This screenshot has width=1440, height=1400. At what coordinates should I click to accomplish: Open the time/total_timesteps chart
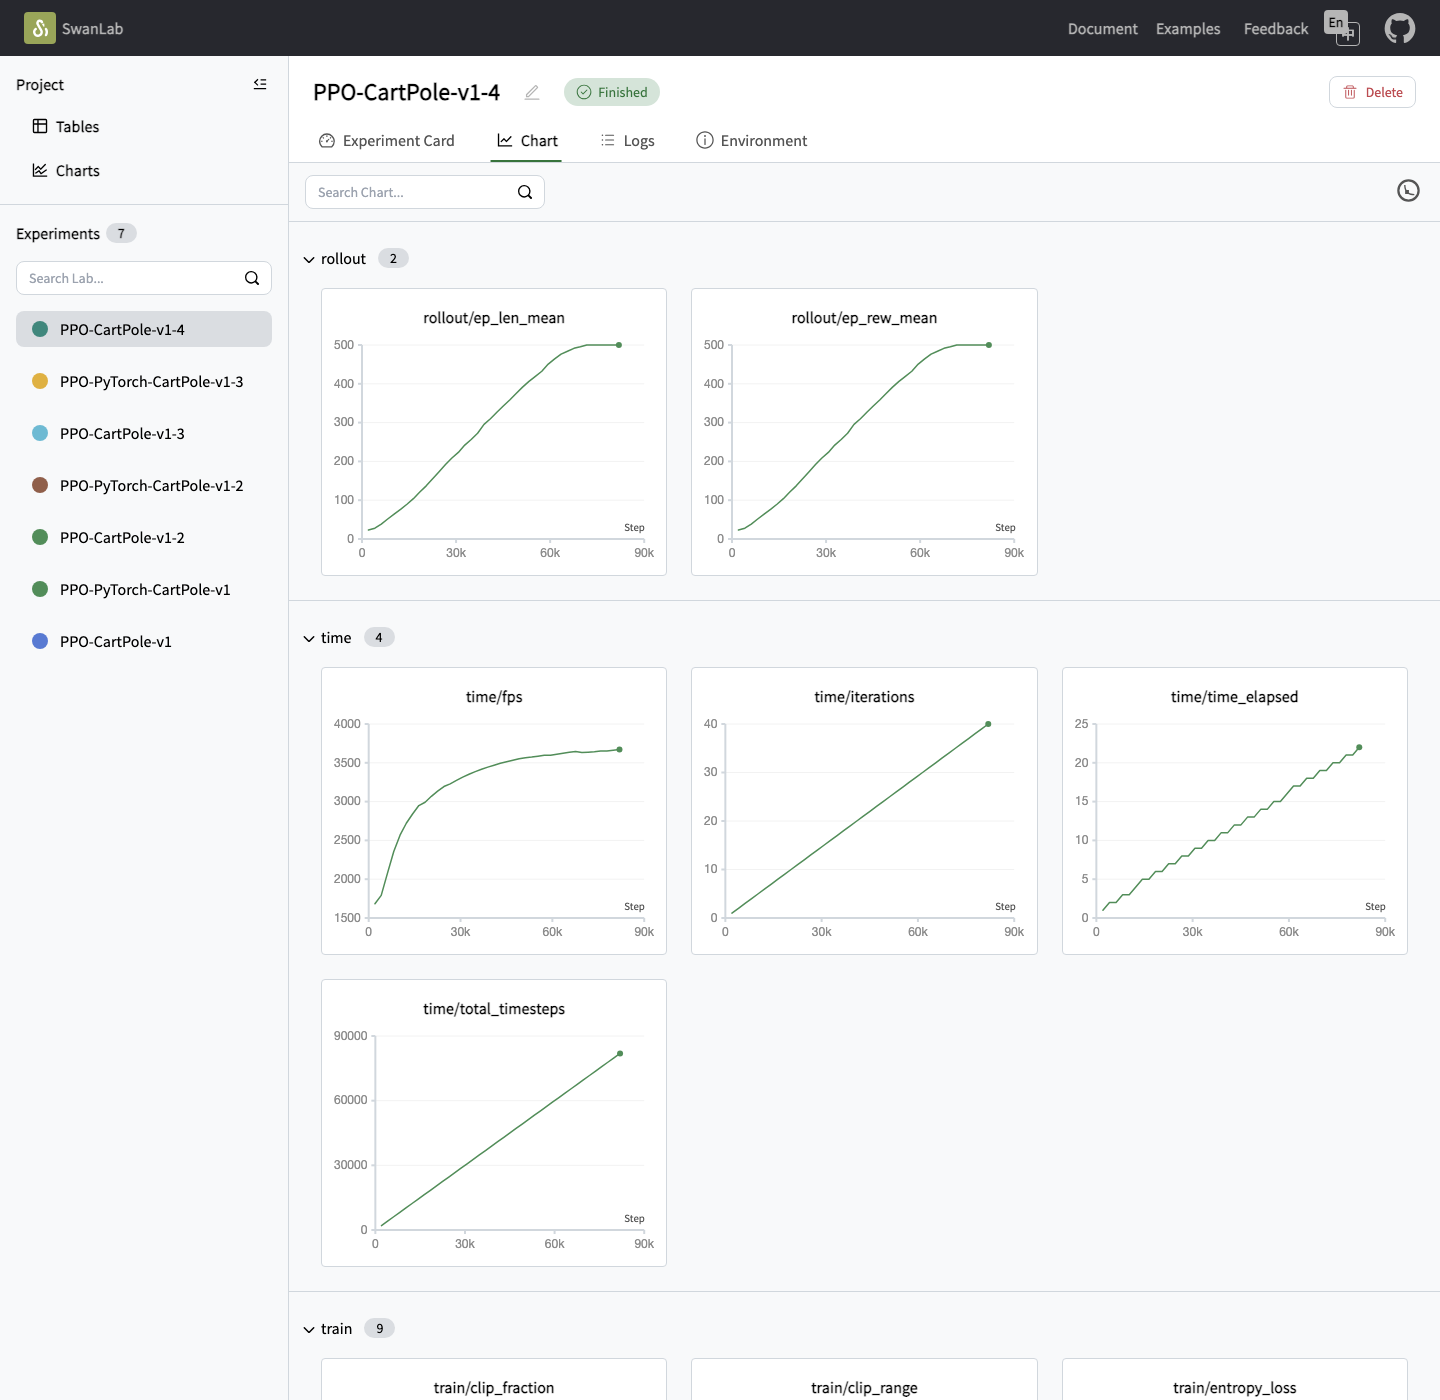[494, 1123]
